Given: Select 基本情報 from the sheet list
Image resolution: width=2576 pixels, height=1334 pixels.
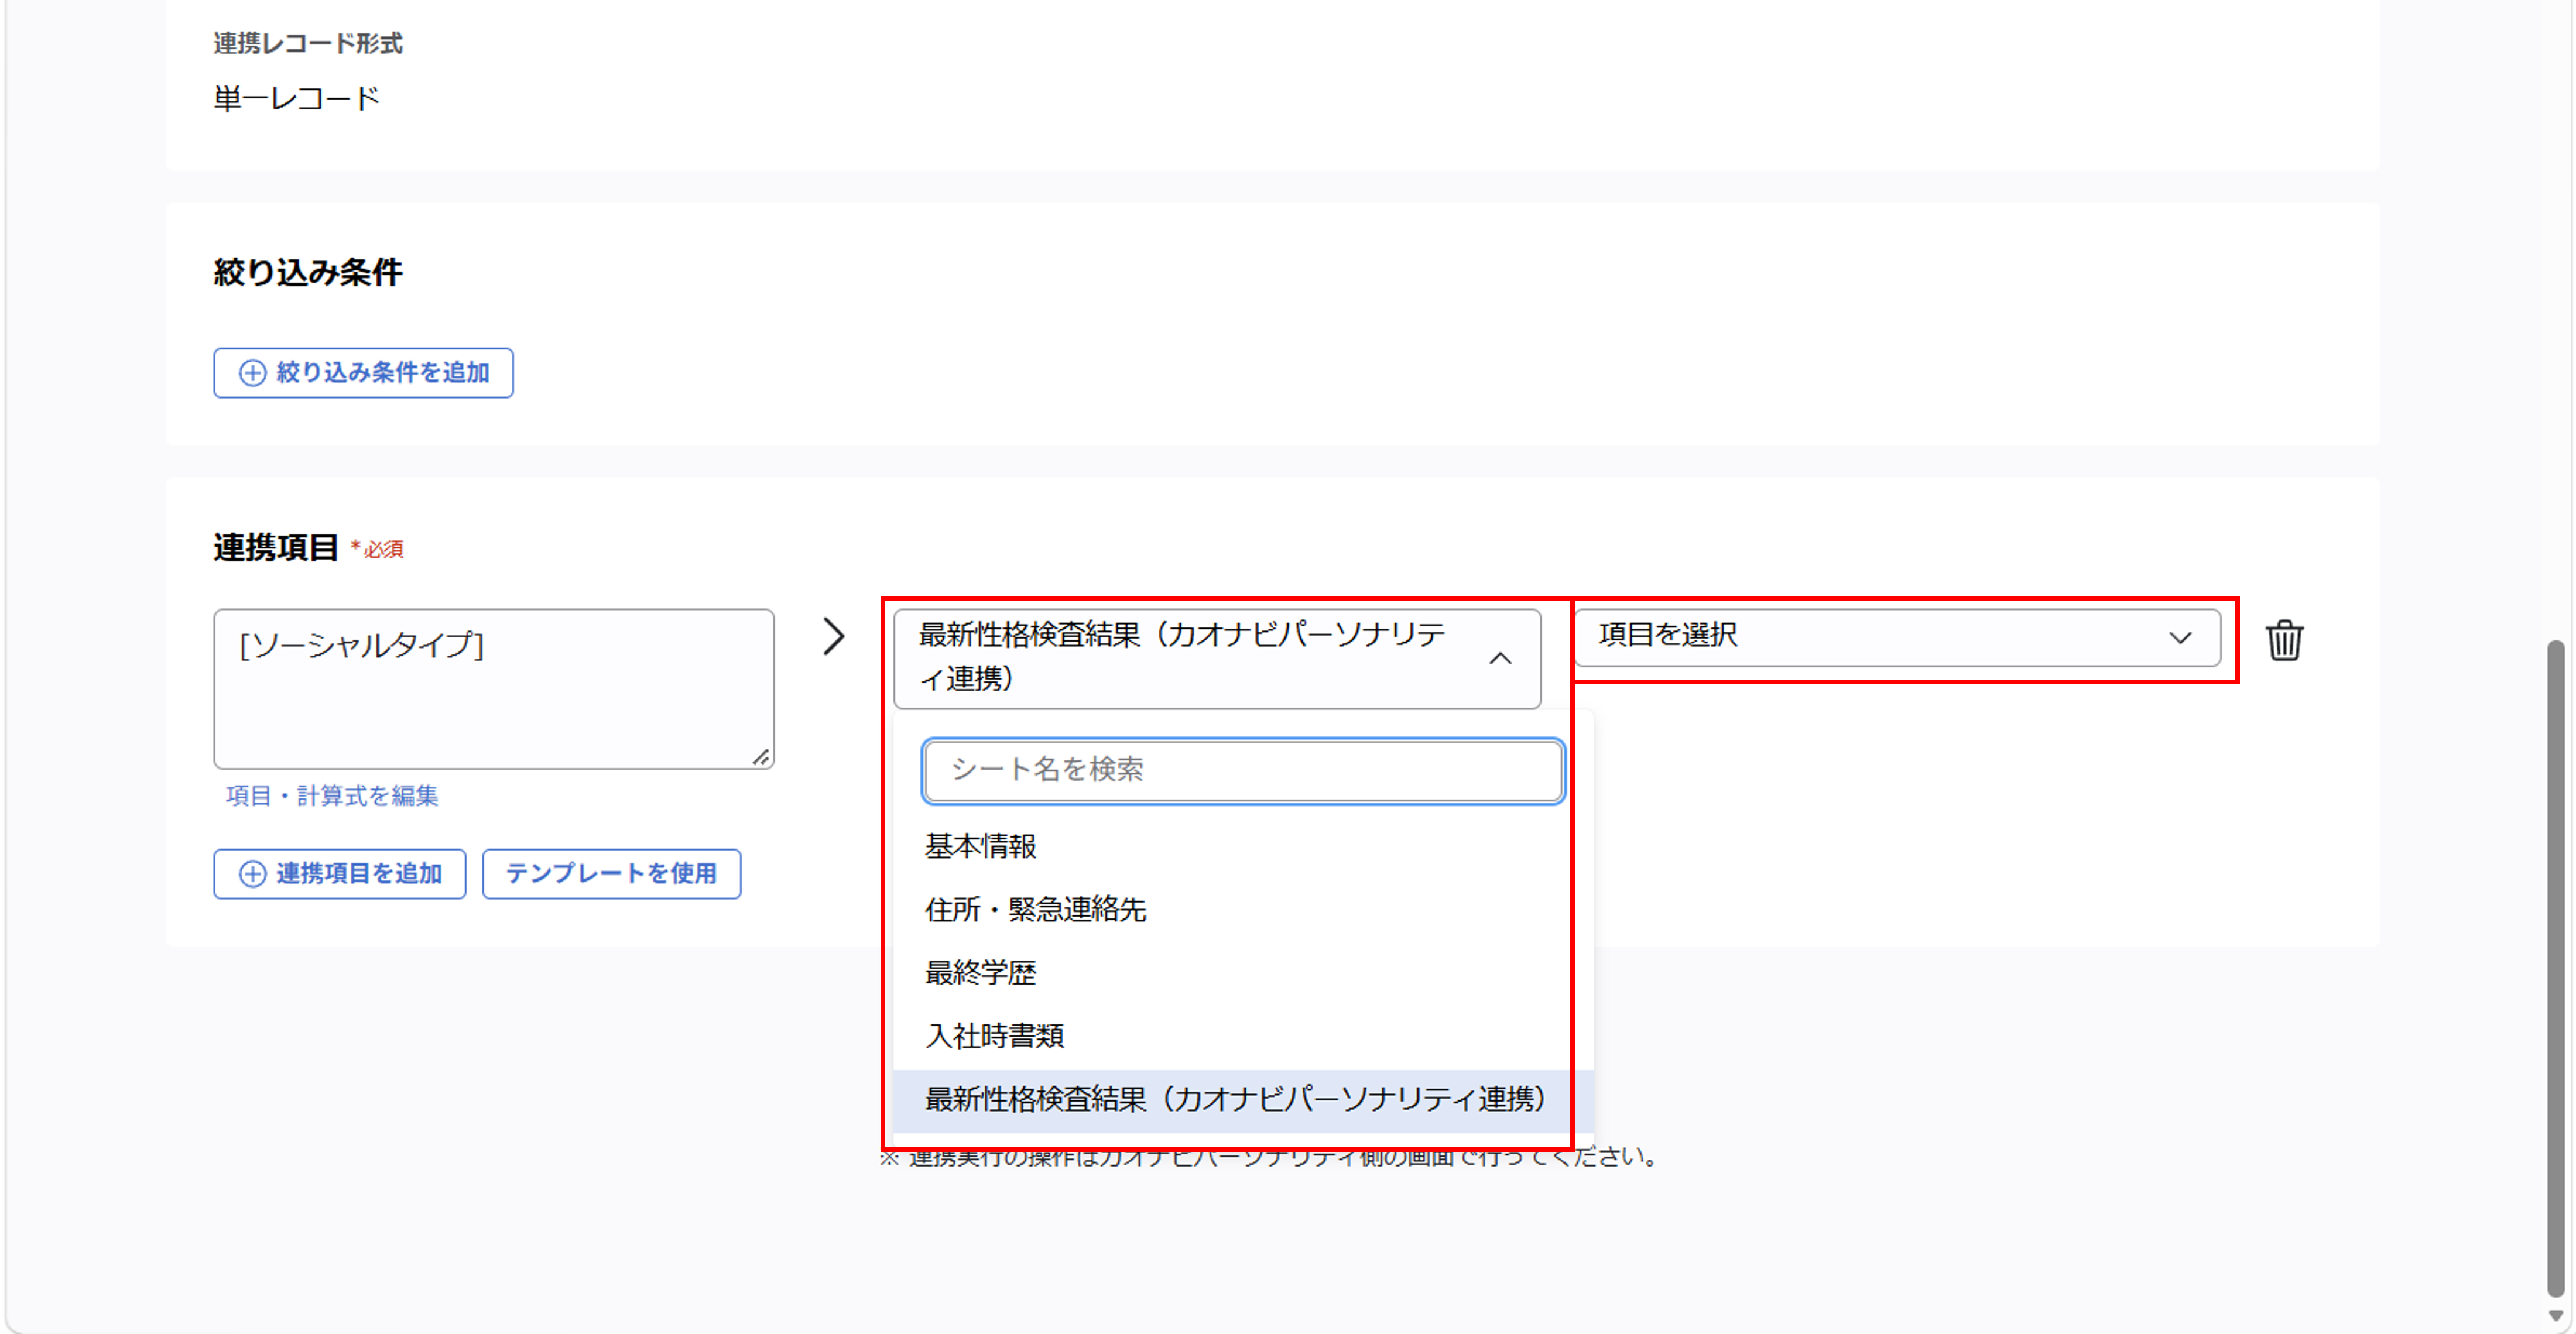Looking at the screenshot, I should (x=1243, y=847).
